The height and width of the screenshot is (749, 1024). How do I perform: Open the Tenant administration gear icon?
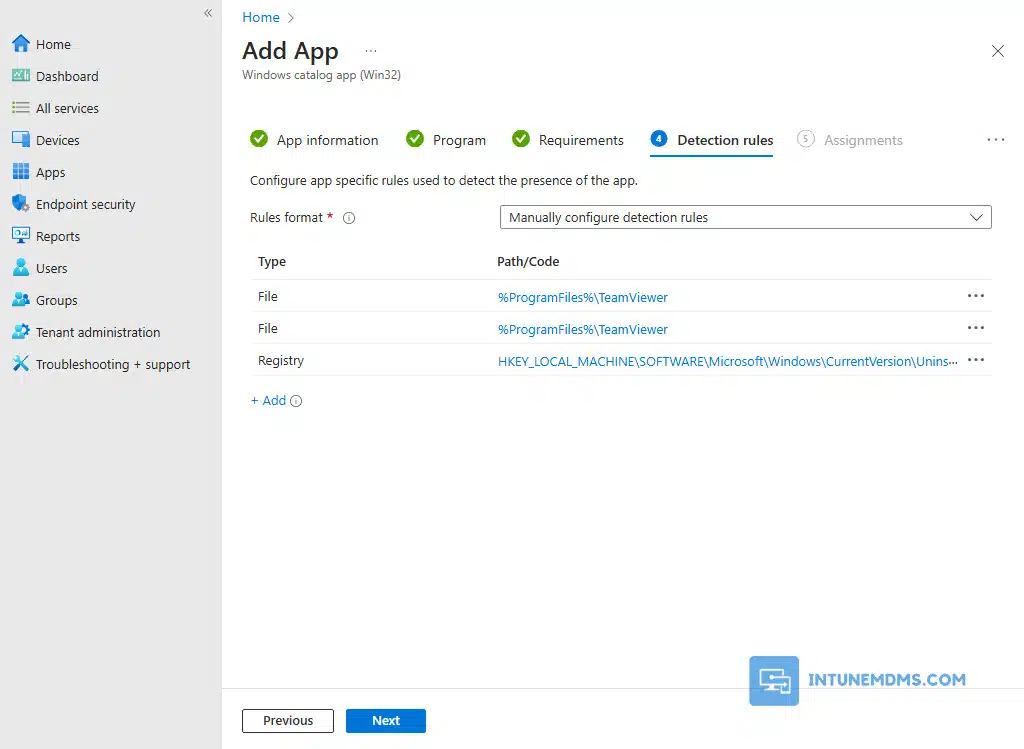(x=21, y=332)
